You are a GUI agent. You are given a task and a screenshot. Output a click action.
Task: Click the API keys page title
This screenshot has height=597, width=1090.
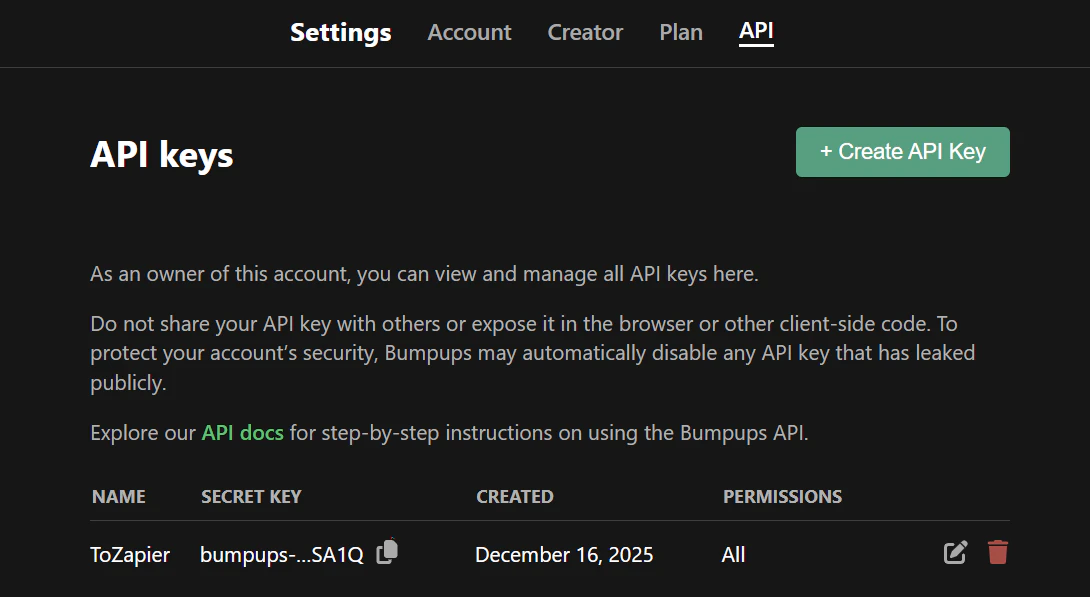click(161, 154)
